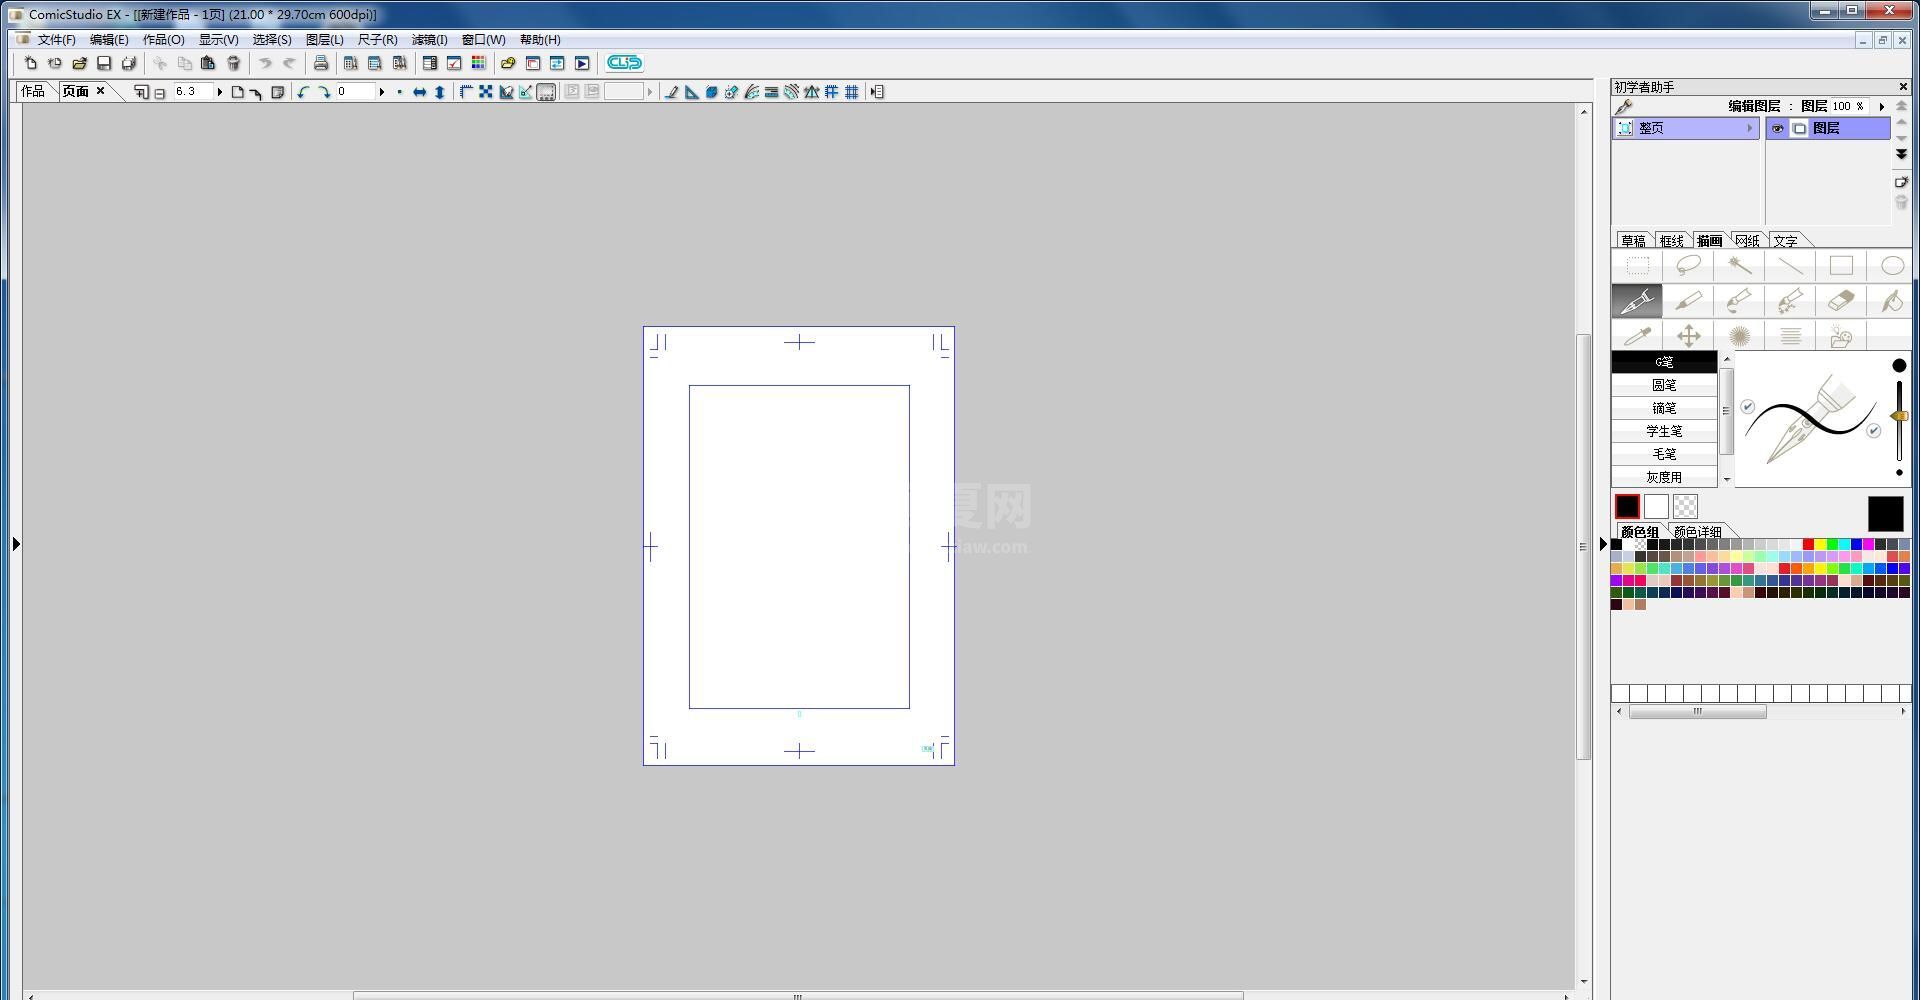Viewport: 1920px width, 1000px height.
Task: Select the lasso selection tool
Action: pos(1688,266)
